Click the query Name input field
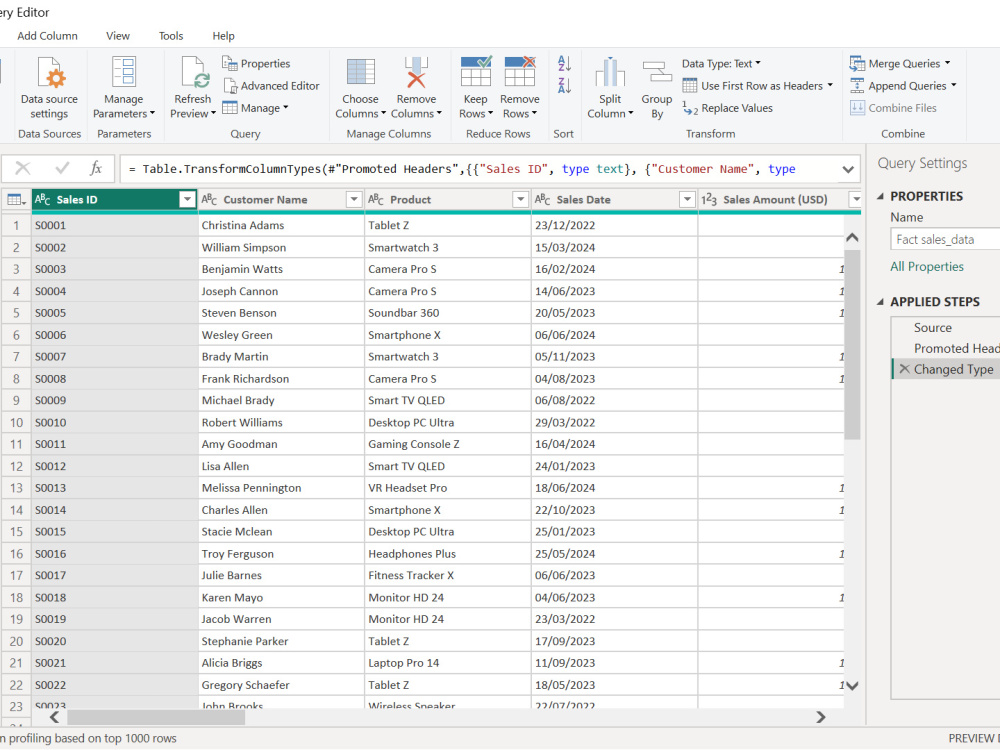Viewport: 1000px width, 750px height. (945, 240)
